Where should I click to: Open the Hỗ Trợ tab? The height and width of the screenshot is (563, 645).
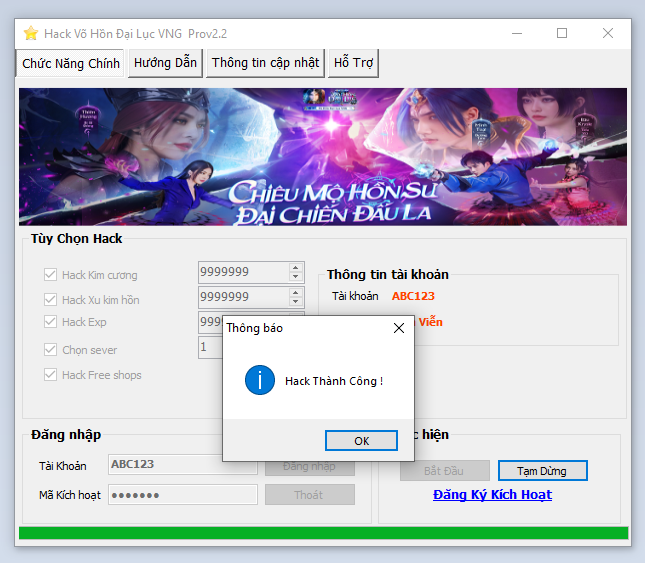point(353,63)
